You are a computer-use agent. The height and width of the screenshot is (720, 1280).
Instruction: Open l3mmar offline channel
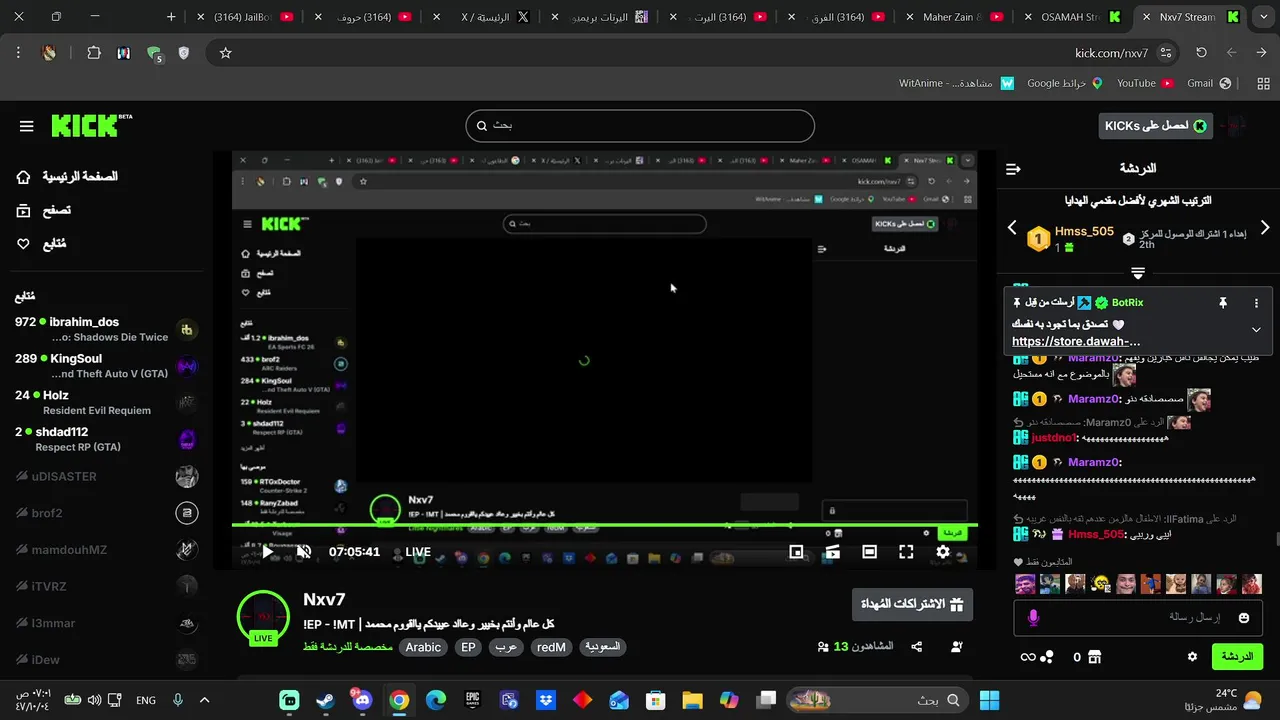click(105, 623)
